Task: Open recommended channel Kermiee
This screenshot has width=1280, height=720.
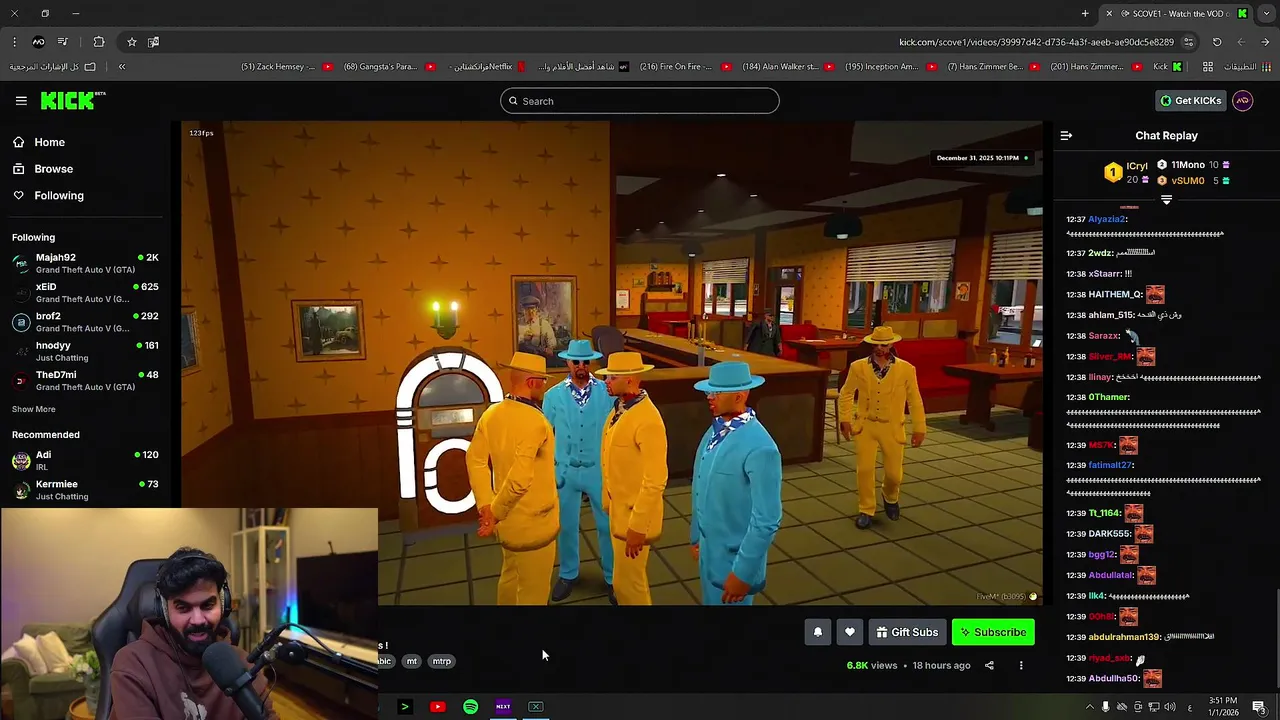Action: pos(85,489)
